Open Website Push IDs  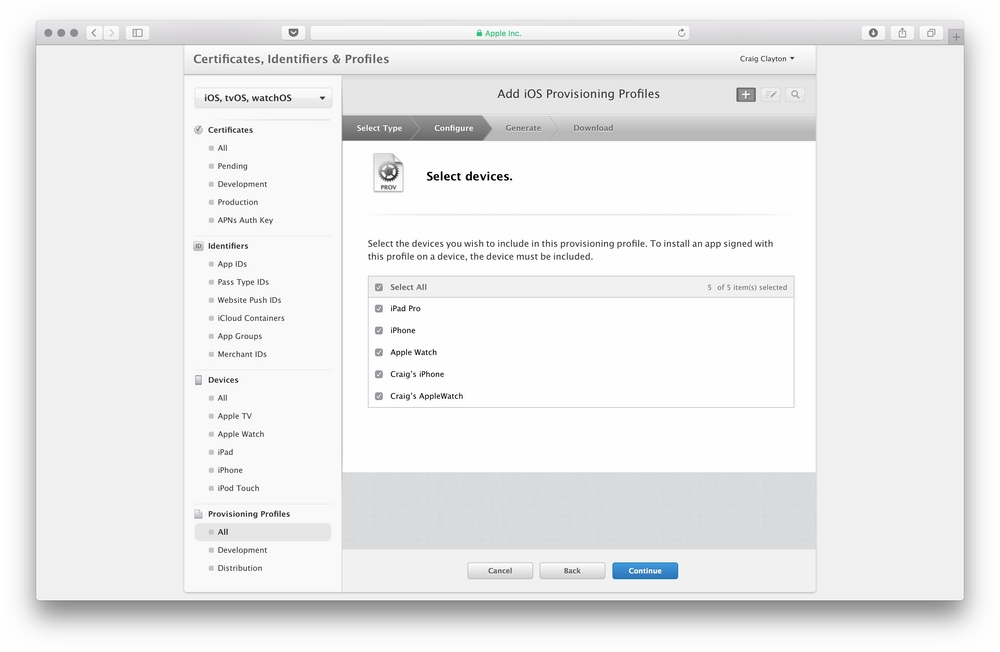tap(249, 300)
